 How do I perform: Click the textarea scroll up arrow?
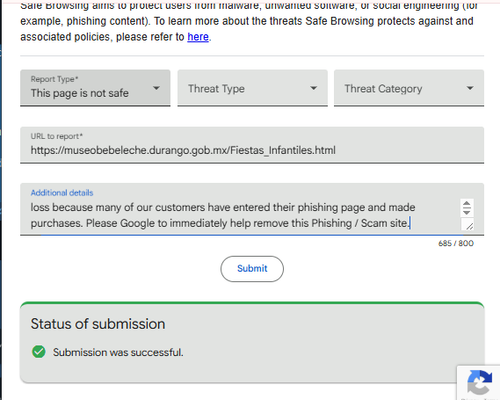(467, 204)
